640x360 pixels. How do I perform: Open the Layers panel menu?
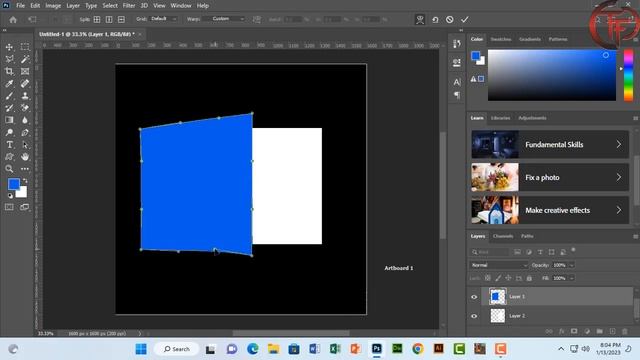tap(636, 236)
